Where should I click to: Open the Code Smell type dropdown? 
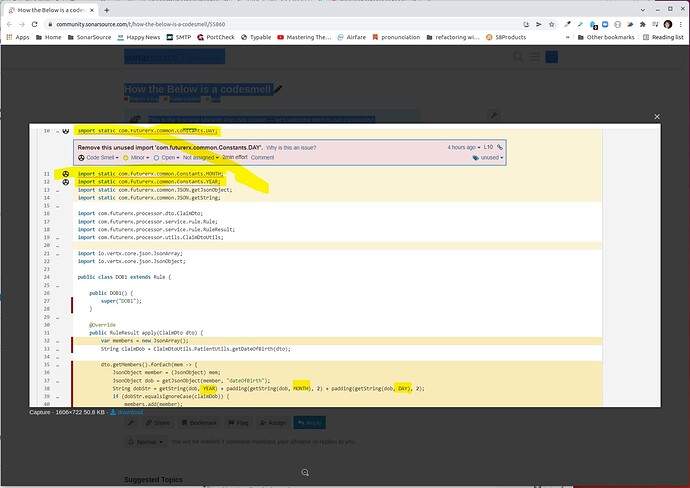point(98,158)
